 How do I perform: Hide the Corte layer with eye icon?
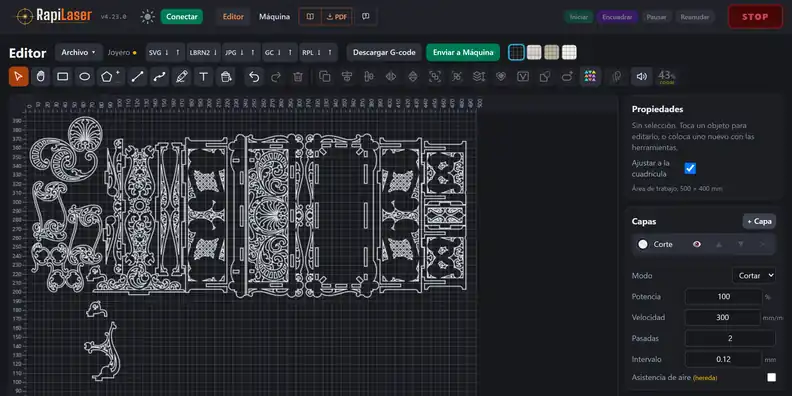pos(697,244)
